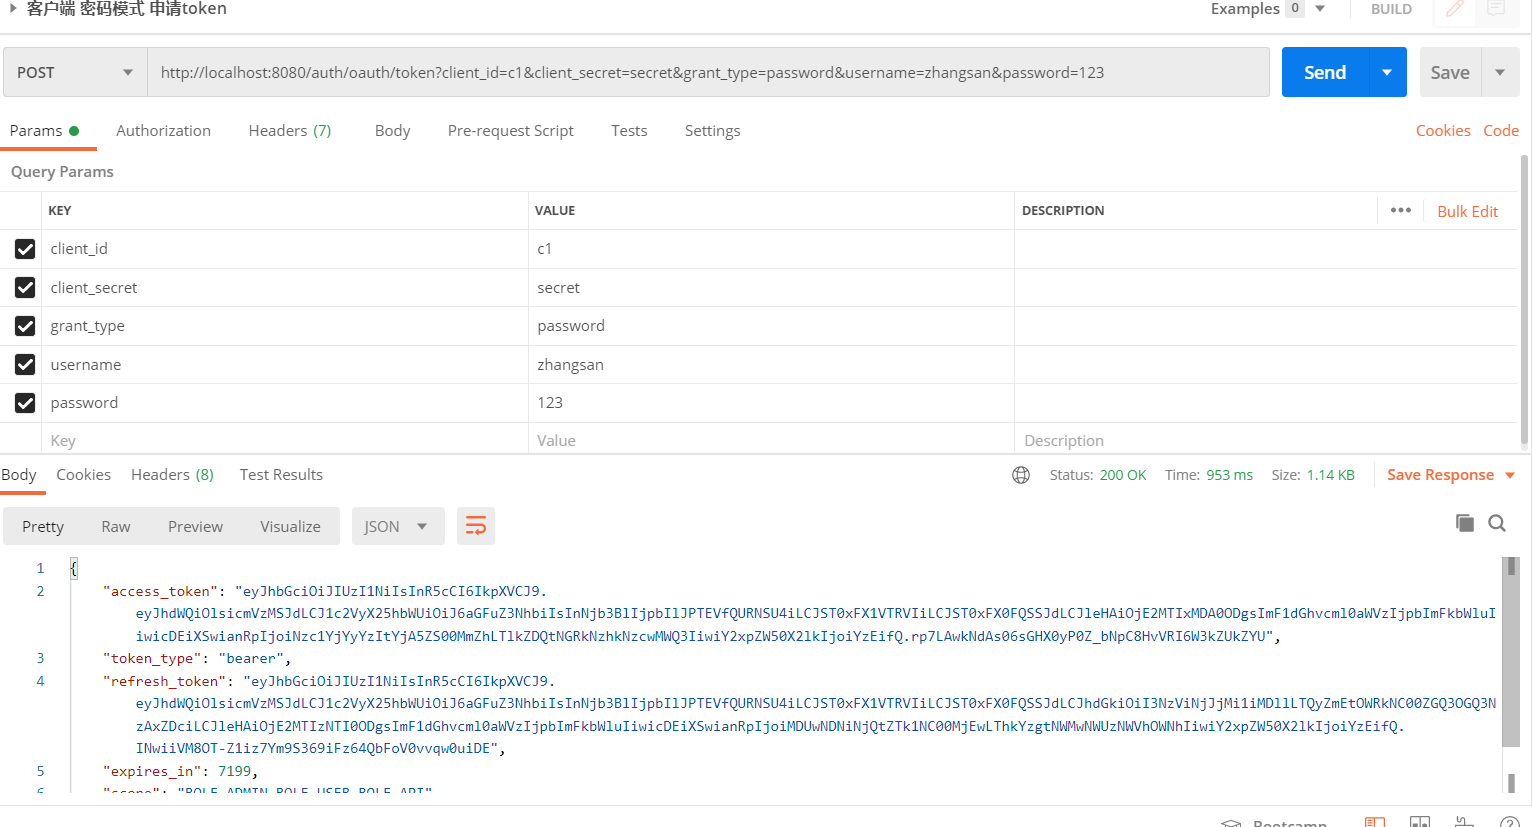Uncheck the client_secret parameter checkbox
This screenshot has height=827, width=1532.
tap(25, 288)
